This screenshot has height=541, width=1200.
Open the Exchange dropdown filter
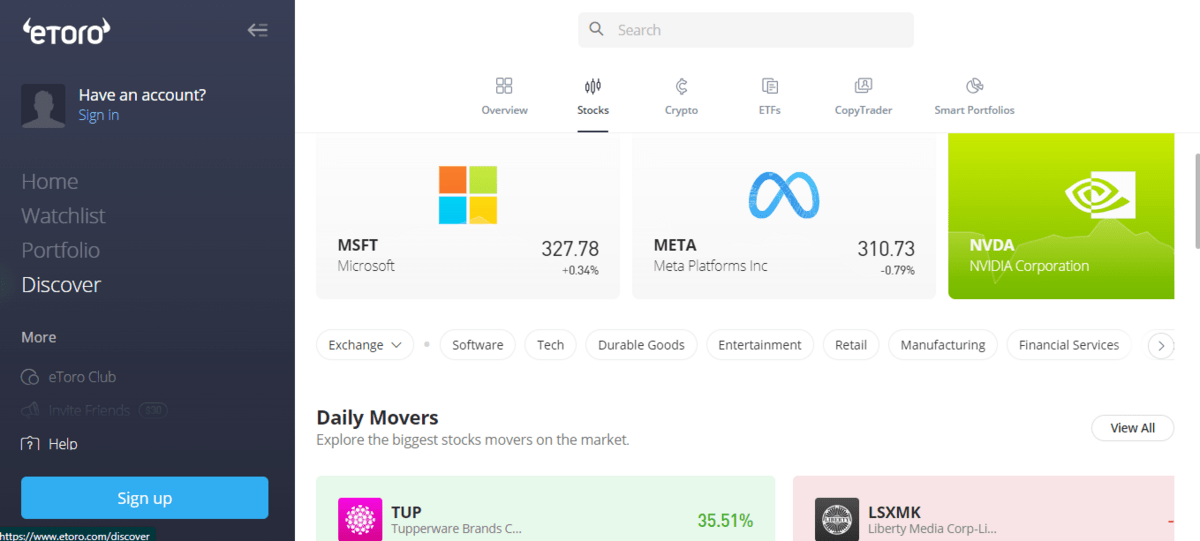[x=365, y=345]
